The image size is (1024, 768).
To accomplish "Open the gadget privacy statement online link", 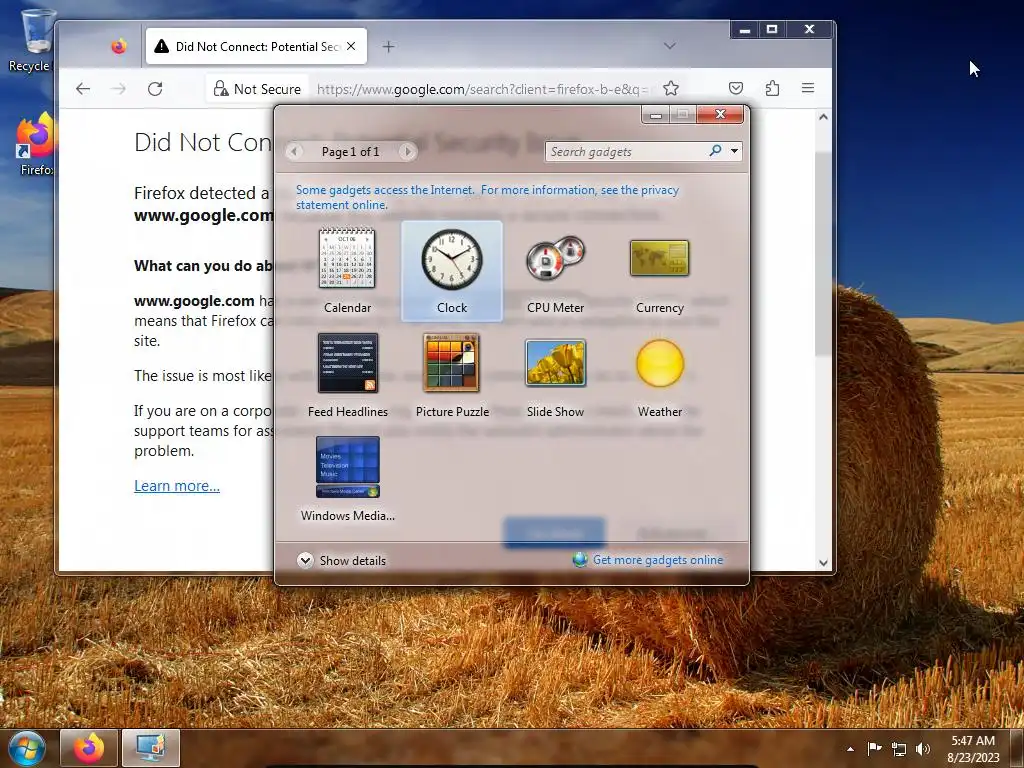I will (487, 197).
